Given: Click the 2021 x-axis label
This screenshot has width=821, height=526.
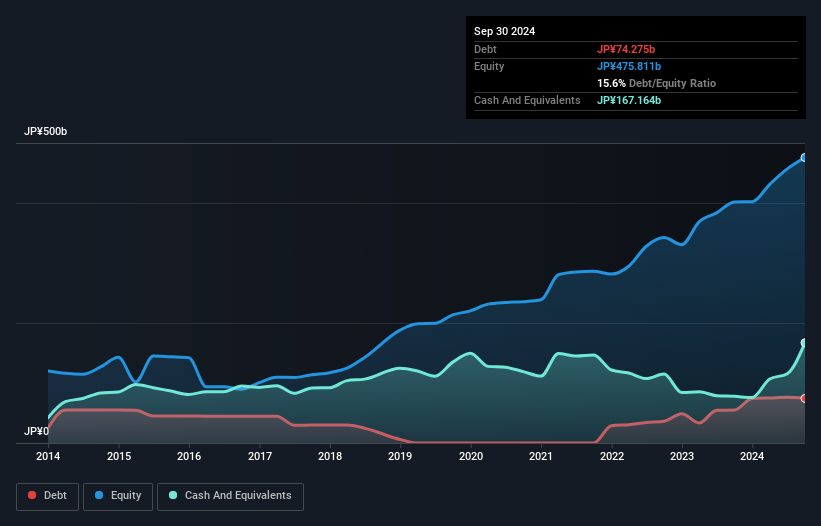Looking at the screenshot, I should click(x=541, y=457).
